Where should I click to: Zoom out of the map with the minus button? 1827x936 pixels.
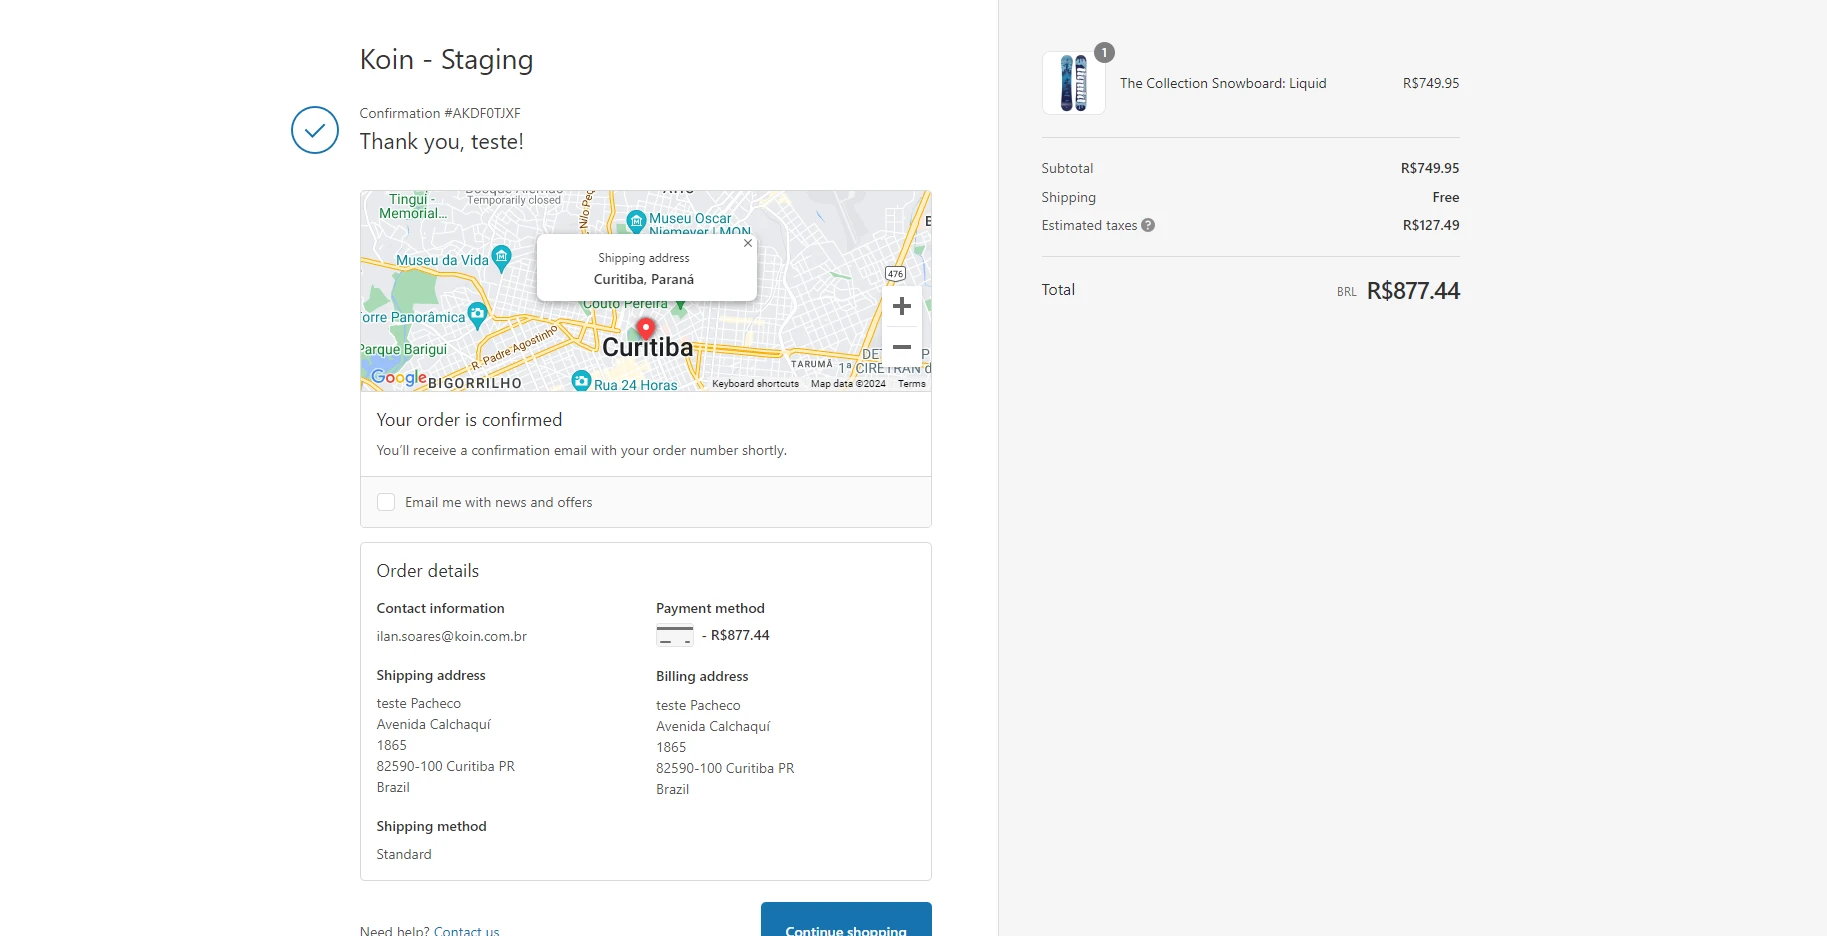pos(901,347)
